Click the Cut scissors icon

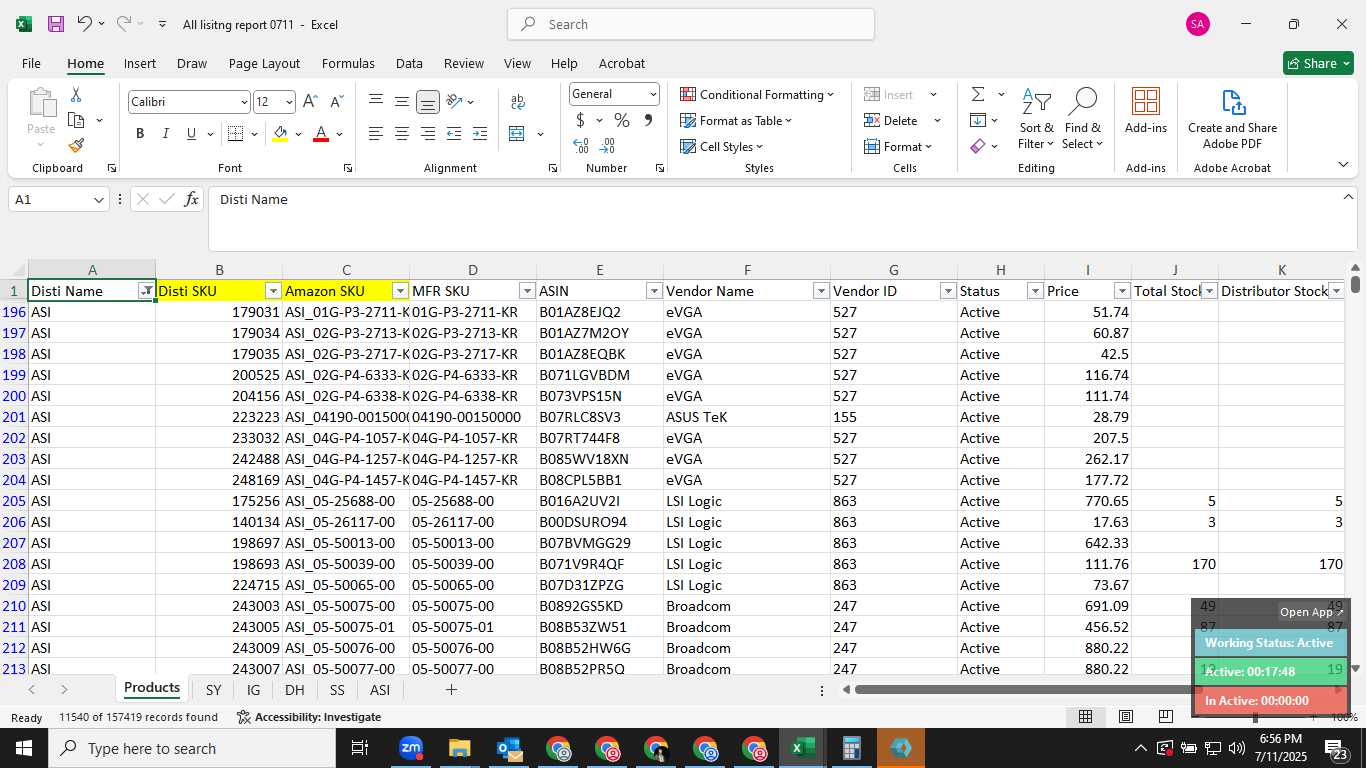click(76, 95)
